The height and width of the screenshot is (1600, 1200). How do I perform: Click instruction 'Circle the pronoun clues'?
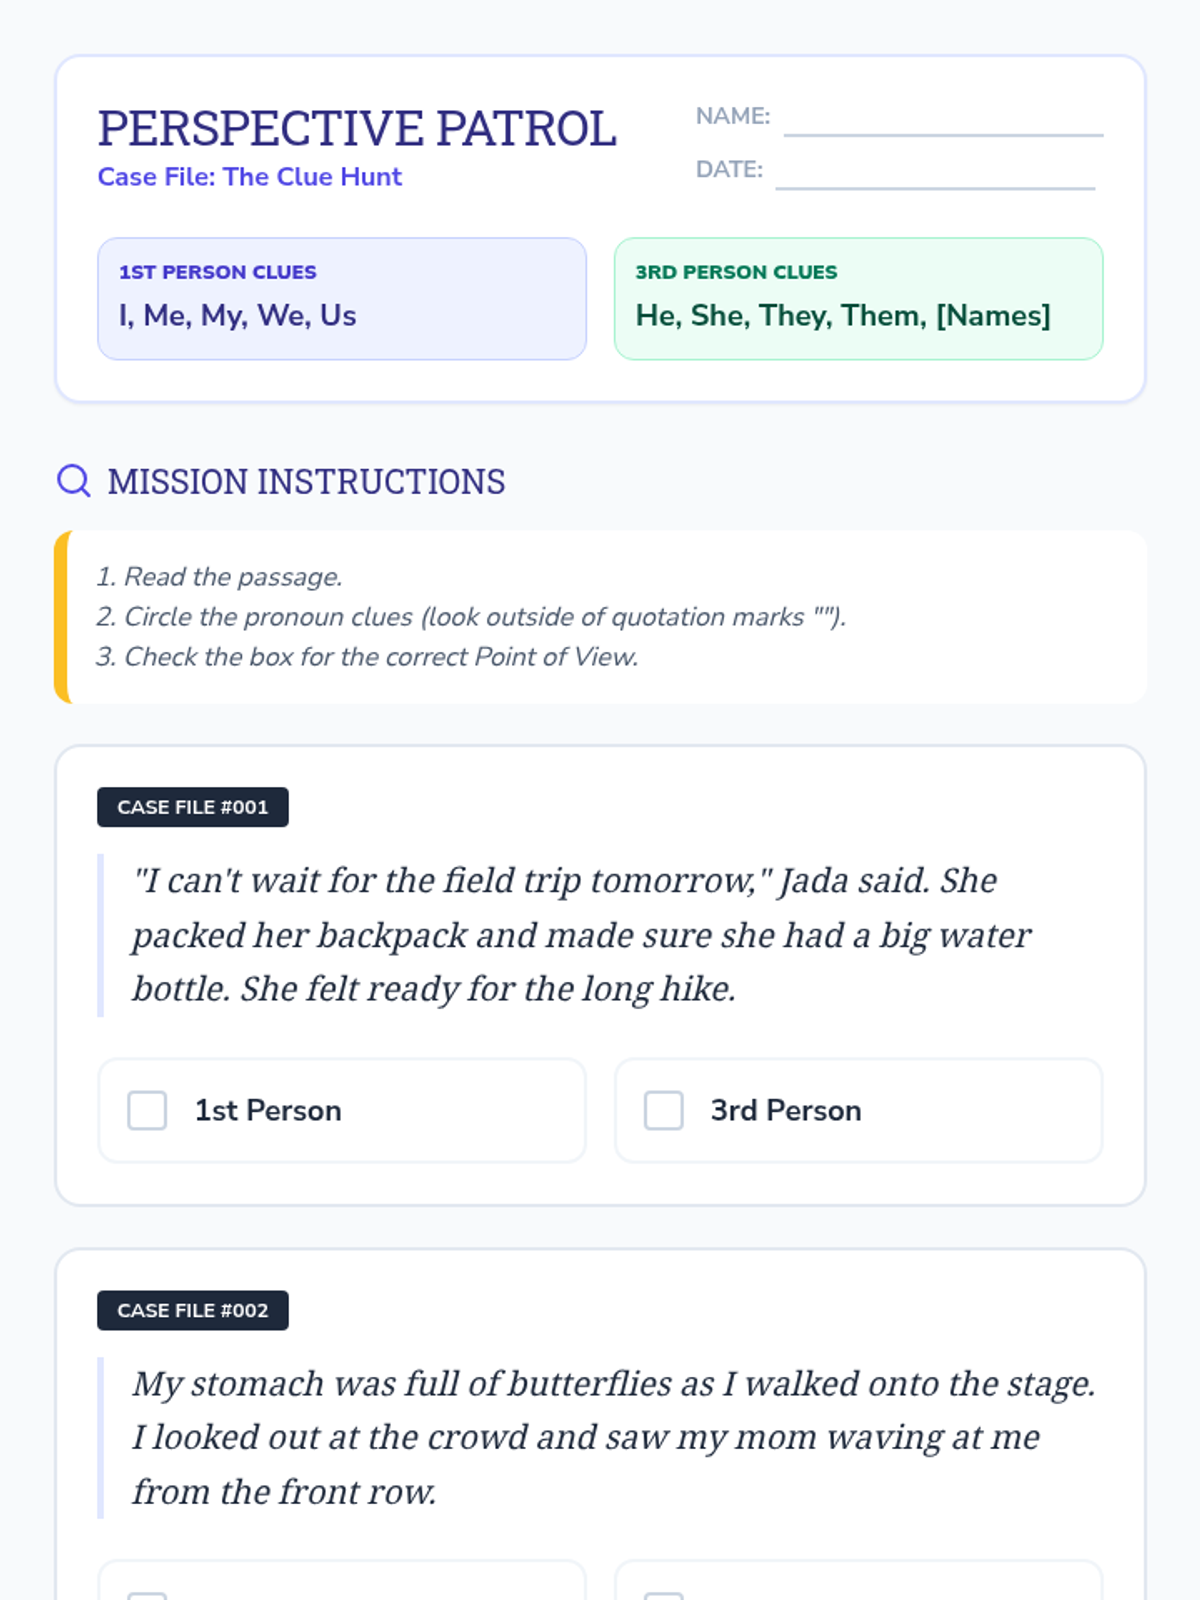coord(471,617)
